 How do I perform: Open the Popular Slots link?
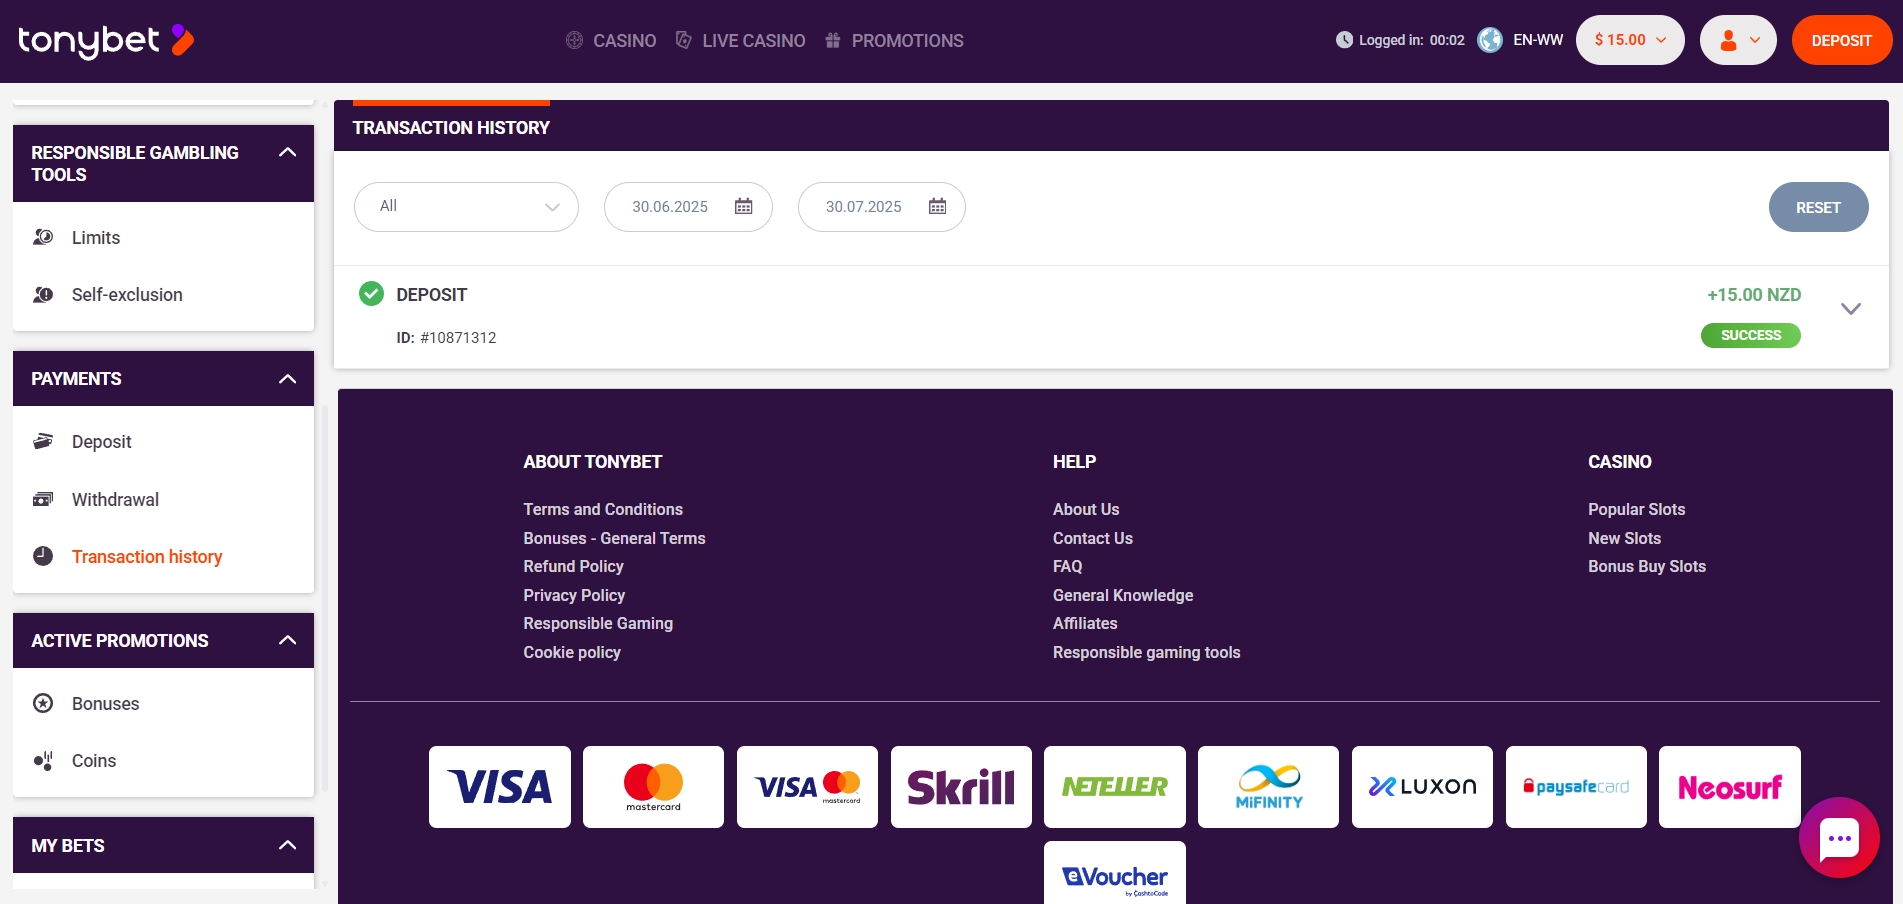point(1636,509)
